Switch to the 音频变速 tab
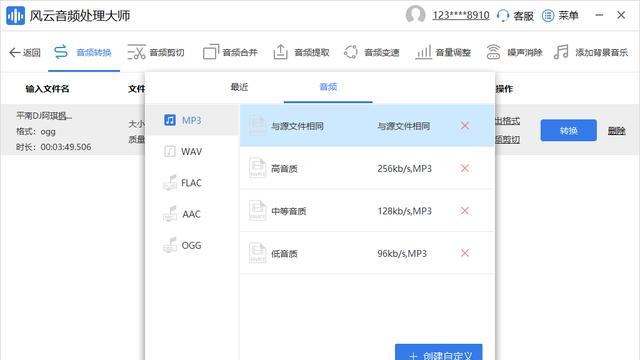The width and height of the screenshot is (640, 360). [371, 52]
